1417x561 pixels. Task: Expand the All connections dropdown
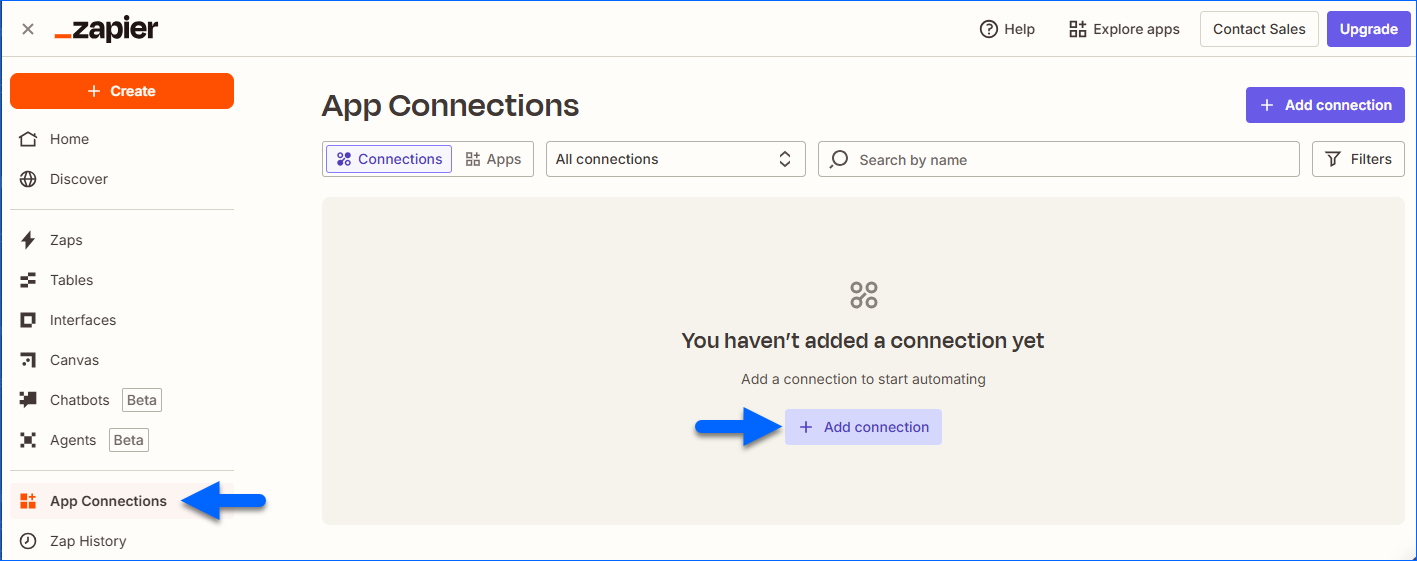pyautogui.click(x=675, y=159)
